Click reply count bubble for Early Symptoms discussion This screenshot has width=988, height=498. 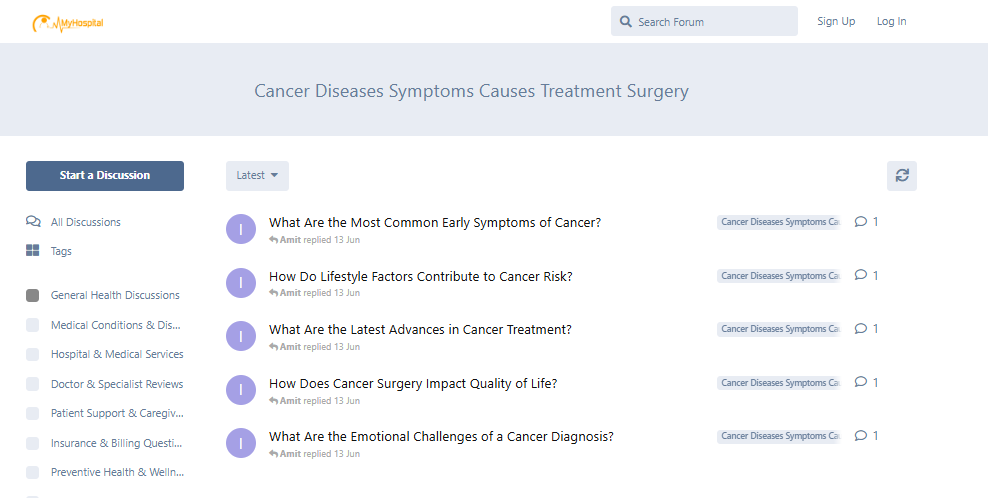(866, 221)
